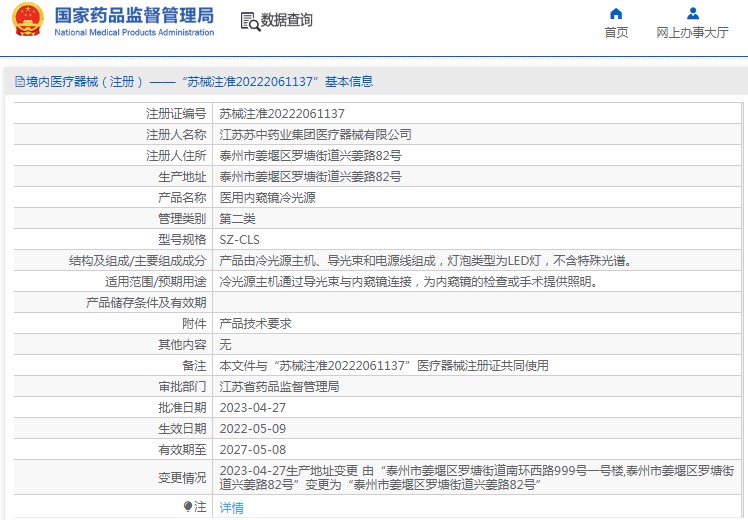Click the 管理类别 row label
Viewport: 748px width, 520px height.
(182, 218)
